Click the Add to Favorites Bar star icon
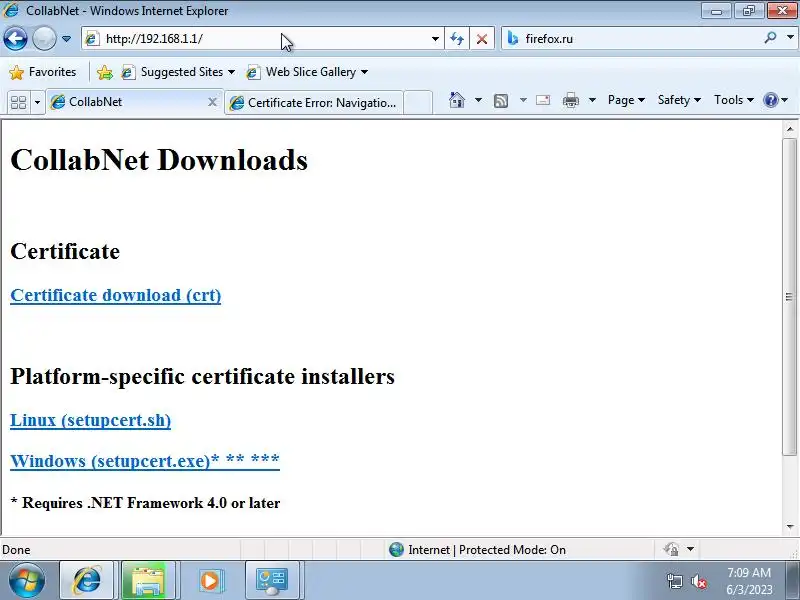Image resolution: width=800 pixels, height=600 pixels. [x=105, y=72]
